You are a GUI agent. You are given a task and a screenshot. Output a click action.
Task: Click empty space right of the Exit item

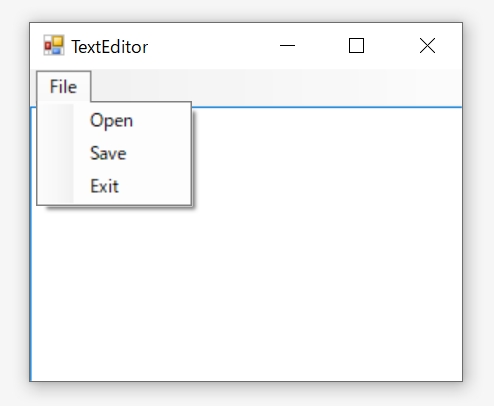click(x=157, y=186)
